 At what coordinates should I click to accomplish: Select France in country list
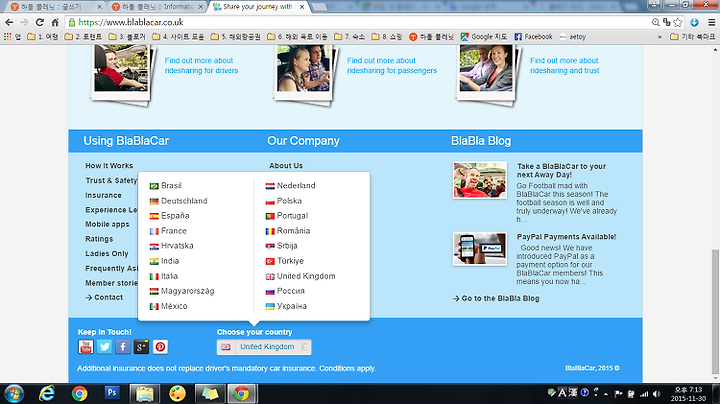click(x=168, y=231)
